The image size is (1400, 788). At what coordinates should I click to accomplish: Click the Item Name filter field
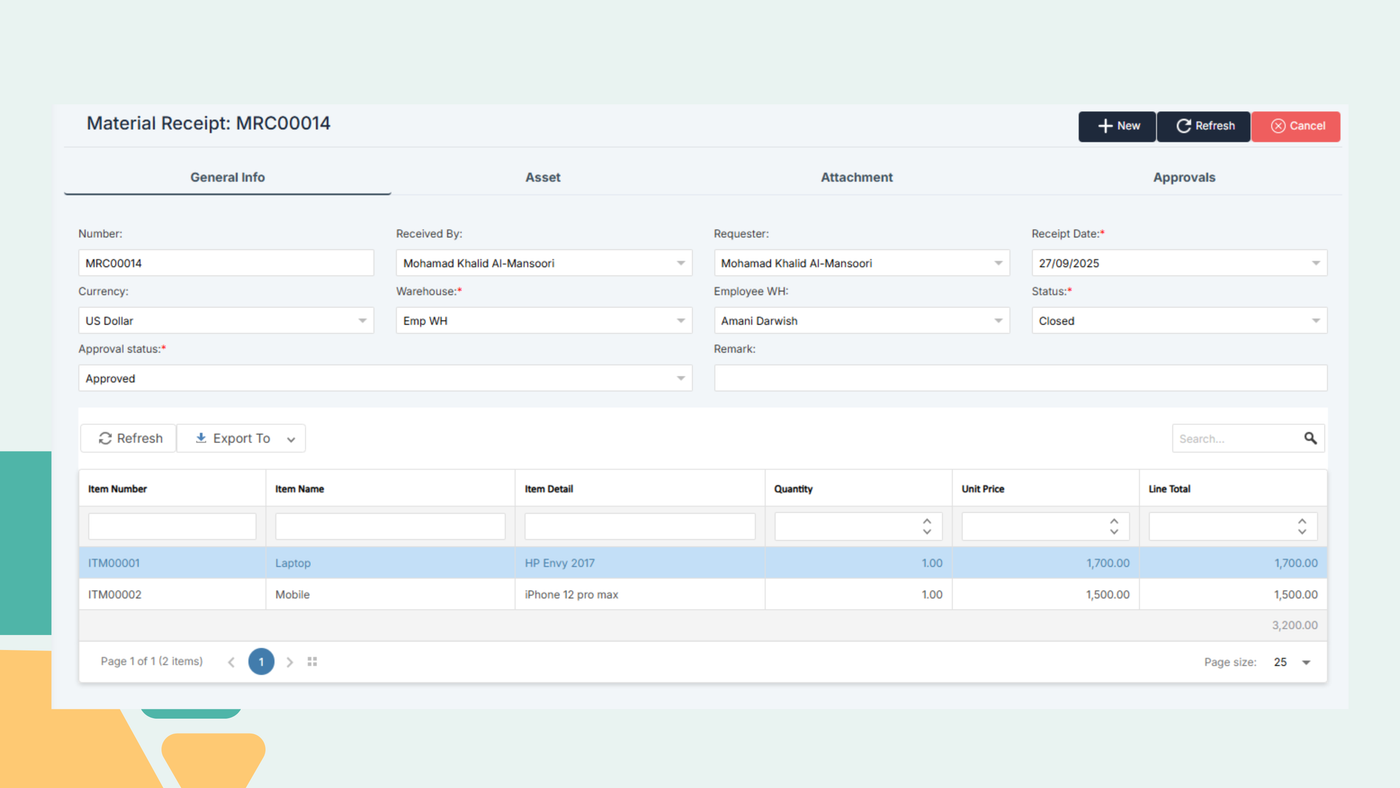coord(390,526)
